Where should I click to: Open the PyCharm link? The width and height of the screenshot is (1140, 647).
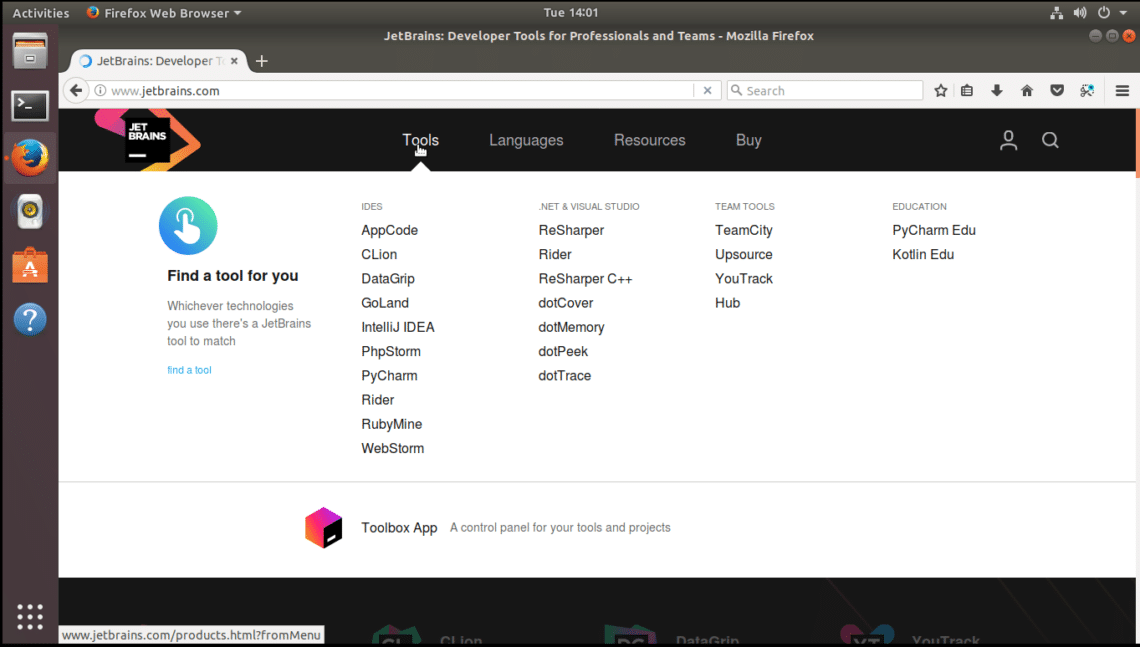pyautogui.click(x=389, y=376)
